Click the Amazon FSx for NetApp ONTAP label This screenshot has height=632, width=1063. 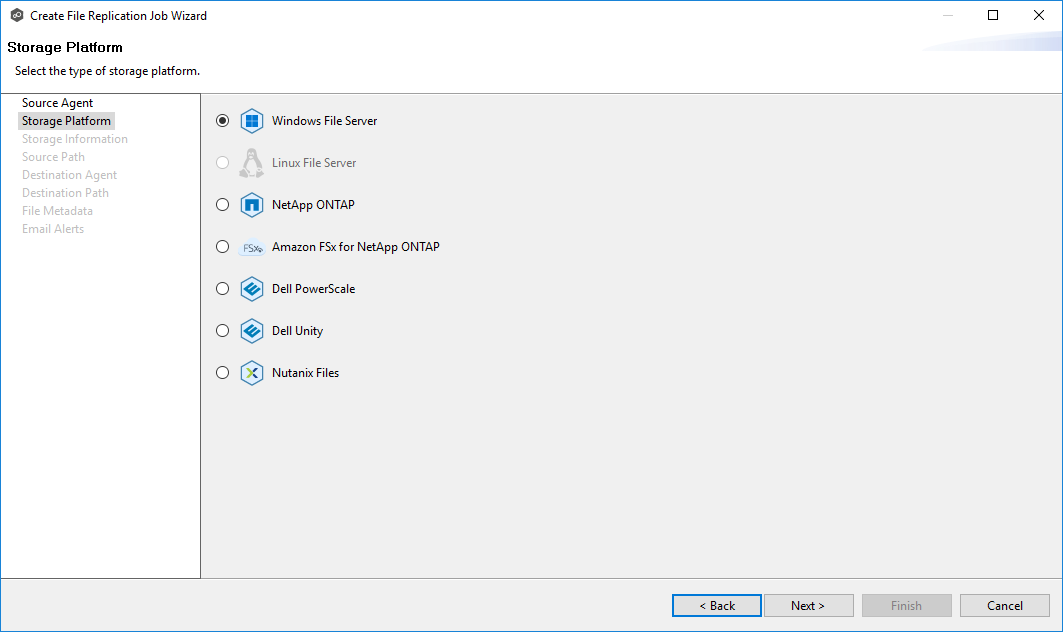click(356, 247)
